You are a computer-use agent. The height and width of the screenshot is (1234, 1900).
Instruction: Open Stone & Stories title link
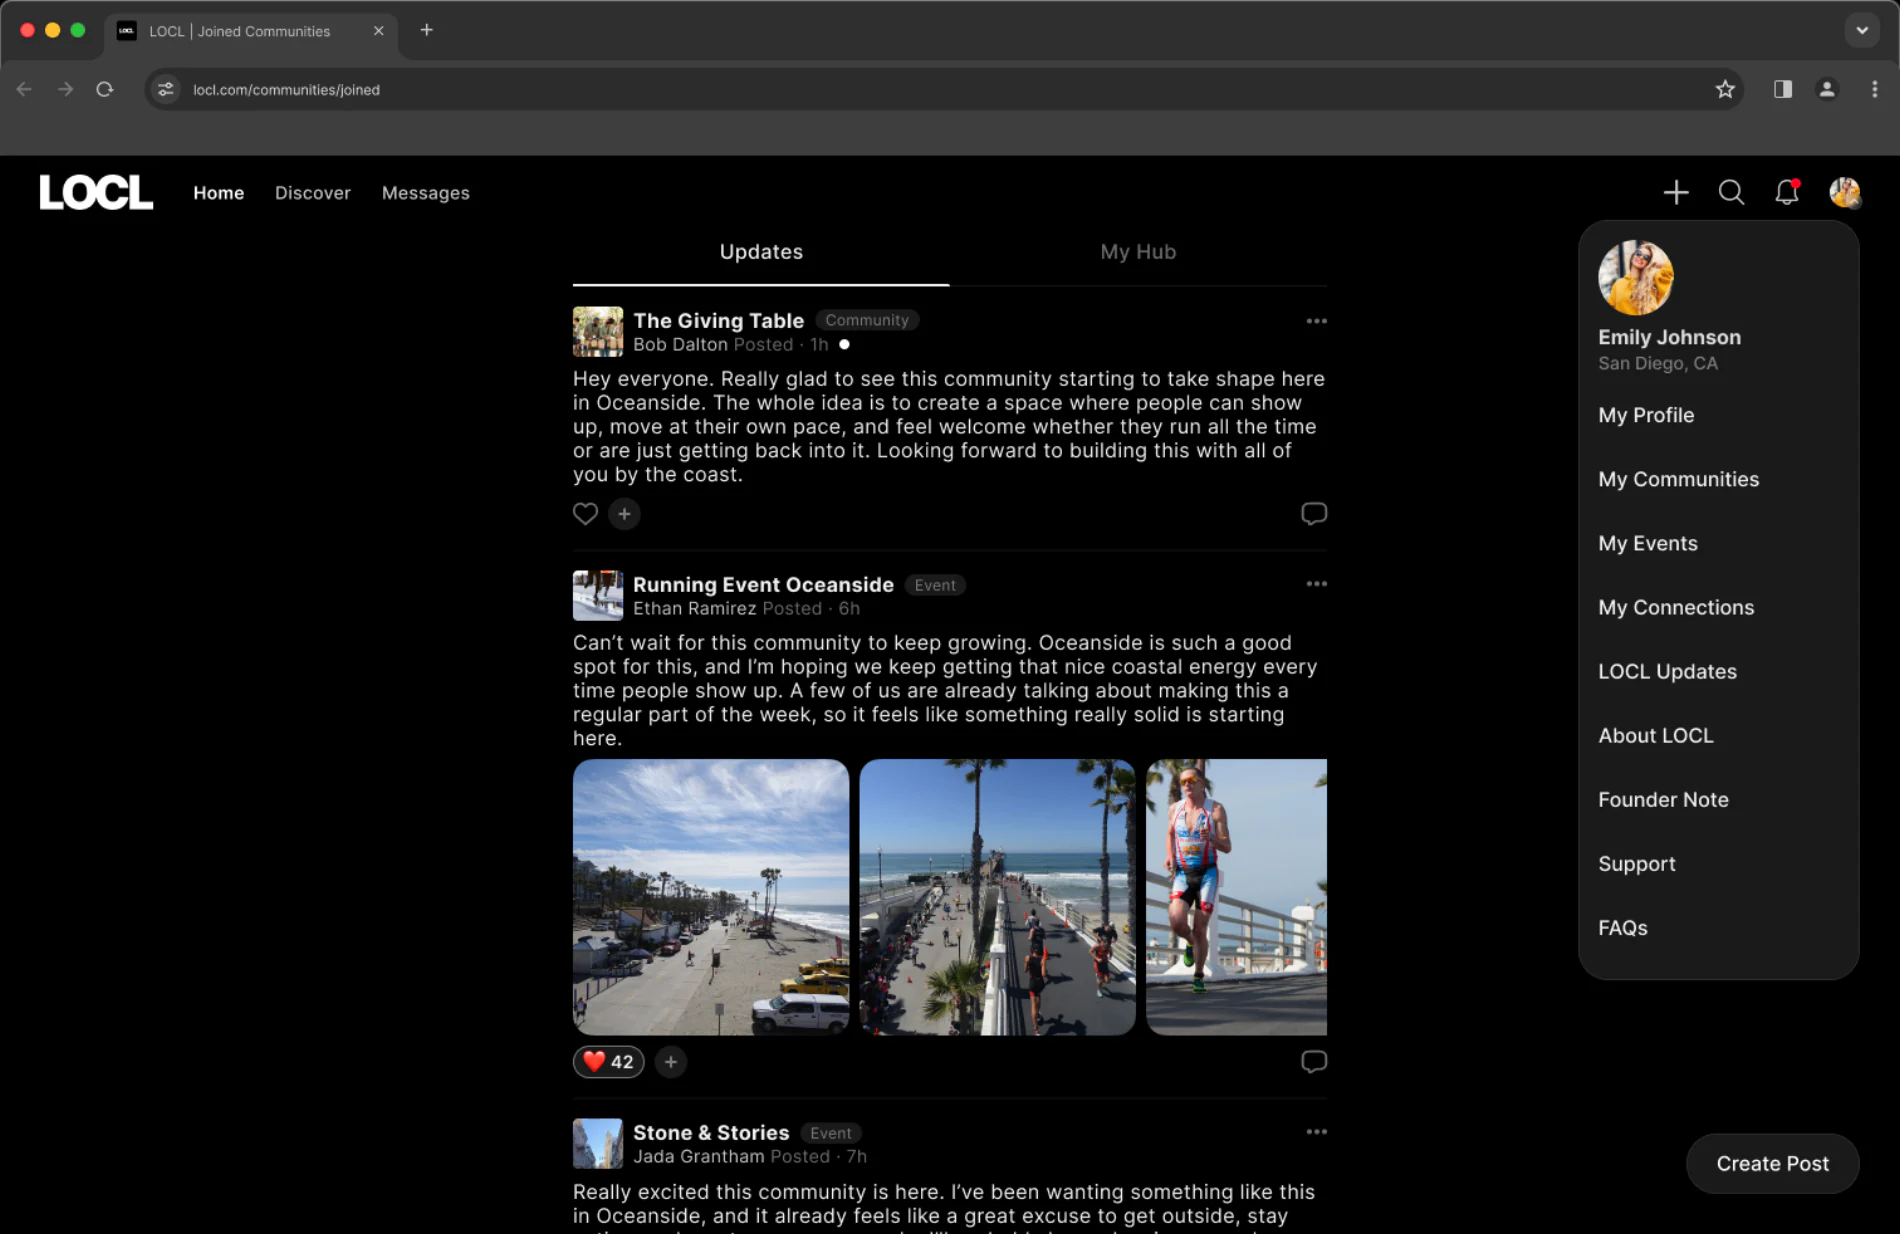click(x=711, y=1132)
